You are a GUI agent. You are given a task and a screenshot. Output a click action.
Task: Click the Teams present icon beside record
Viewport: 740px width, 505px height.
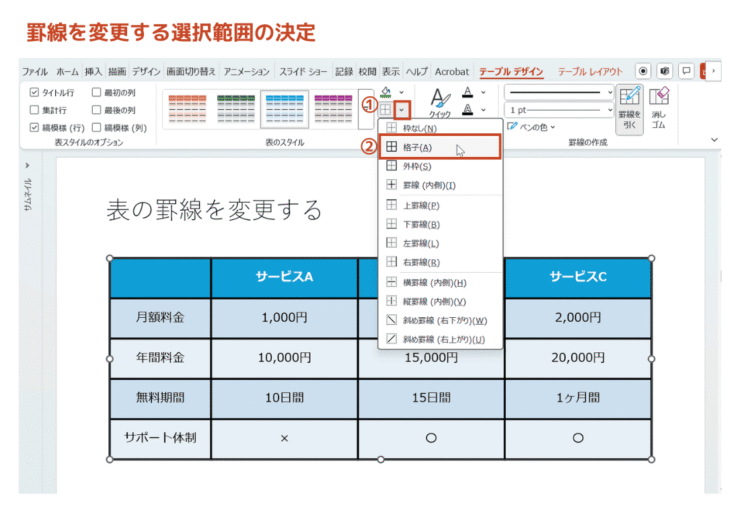(664, 71)
